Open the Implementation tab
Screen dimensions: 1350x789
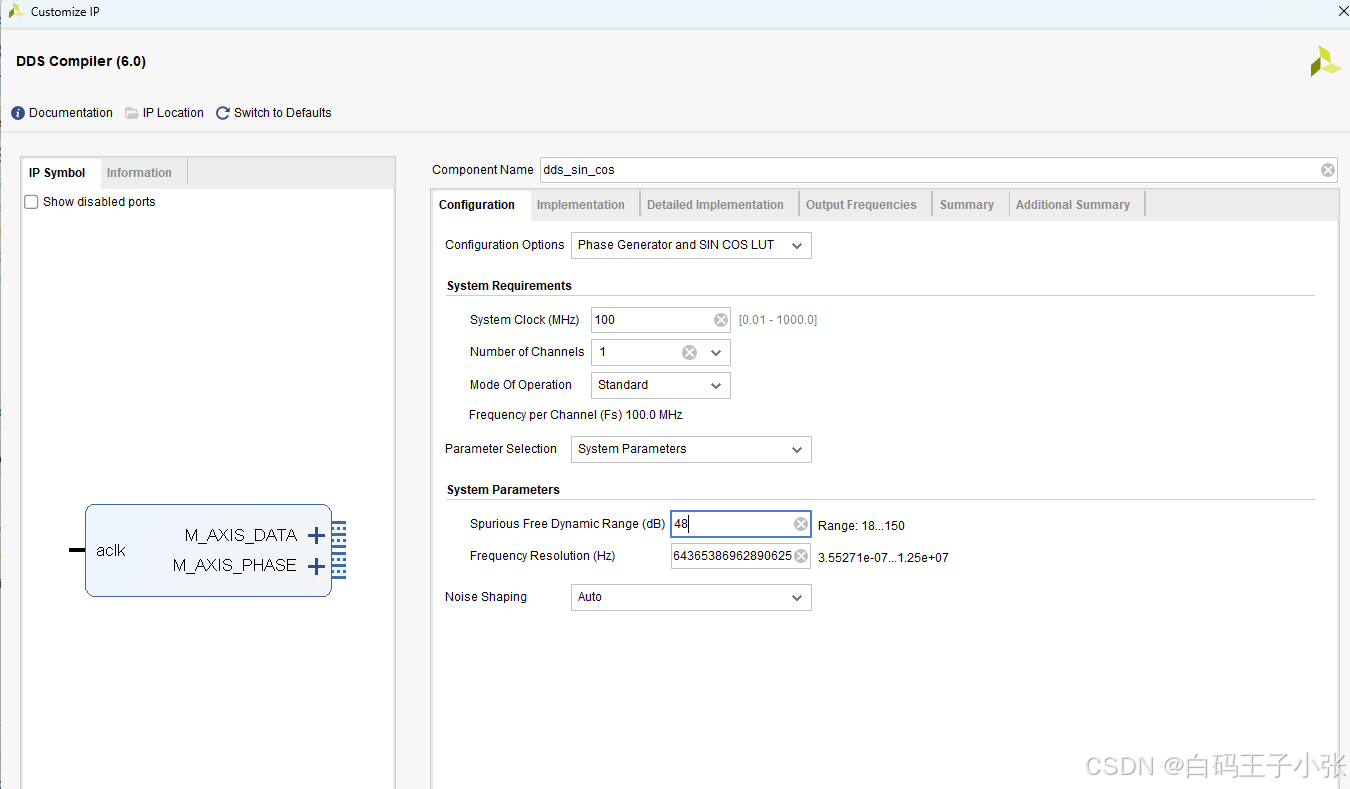581,205
